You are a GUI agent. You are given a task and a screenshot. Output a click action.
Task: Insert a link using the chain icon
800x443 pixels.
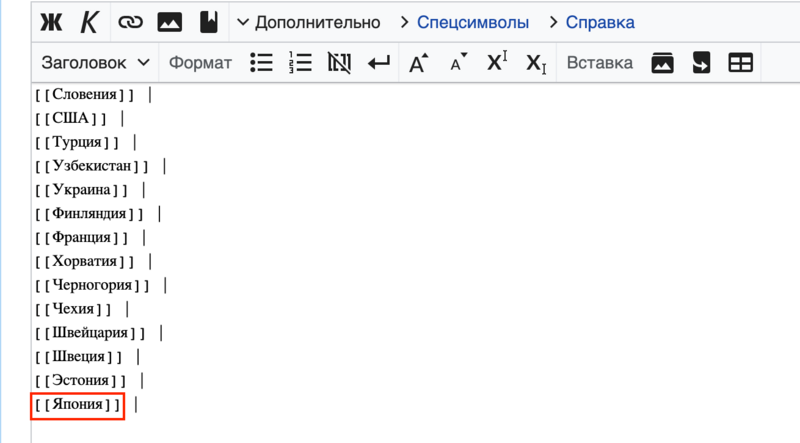pyautogui.click(x=130, y=22)
